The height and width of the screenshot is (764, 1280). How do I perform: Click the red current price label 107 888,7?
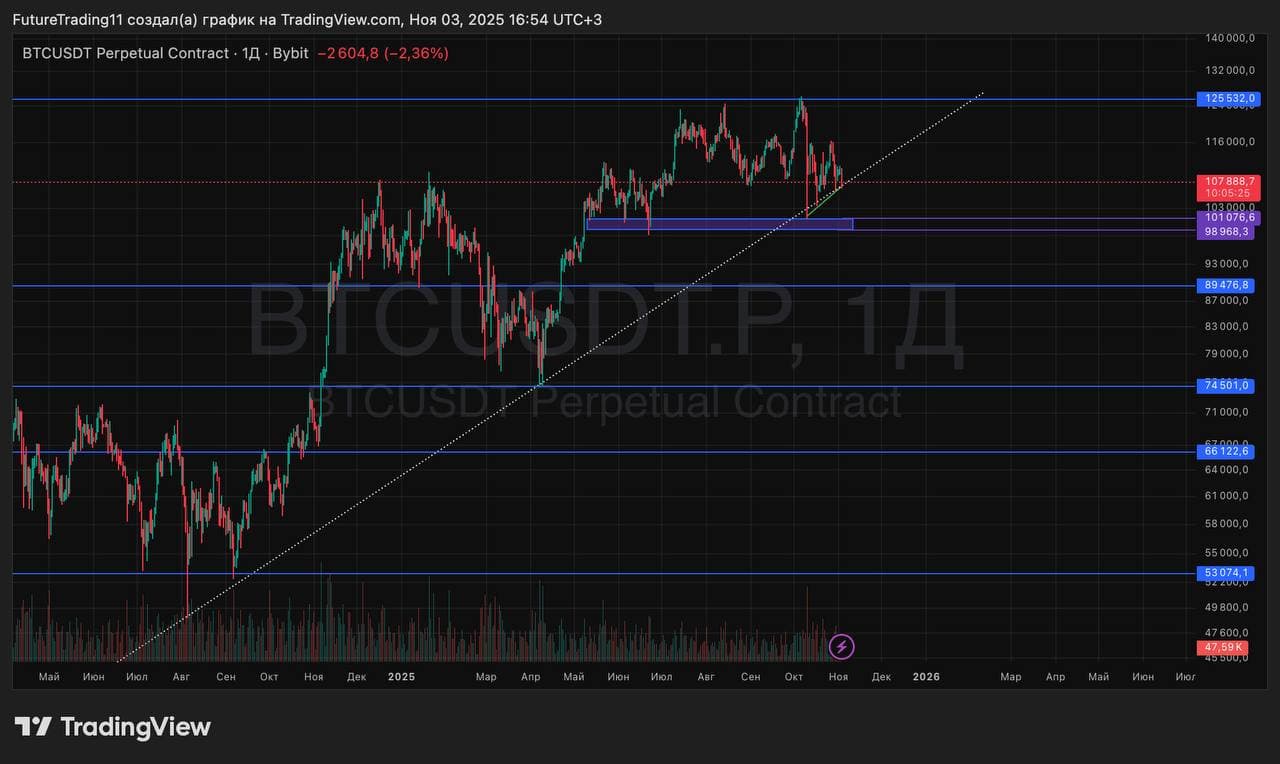pyautogui.click(x=1226, y=181)
